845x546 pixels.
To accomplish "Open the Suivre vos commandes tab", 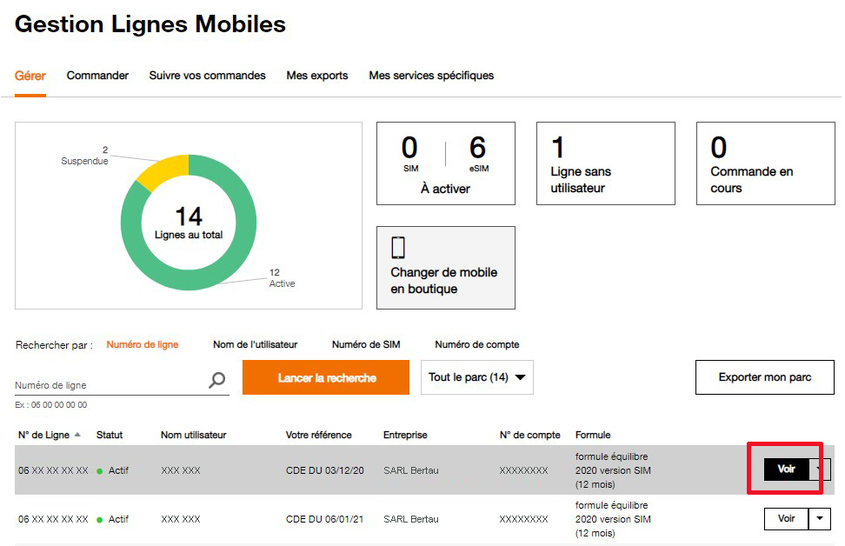I will [x=207, y=76].
